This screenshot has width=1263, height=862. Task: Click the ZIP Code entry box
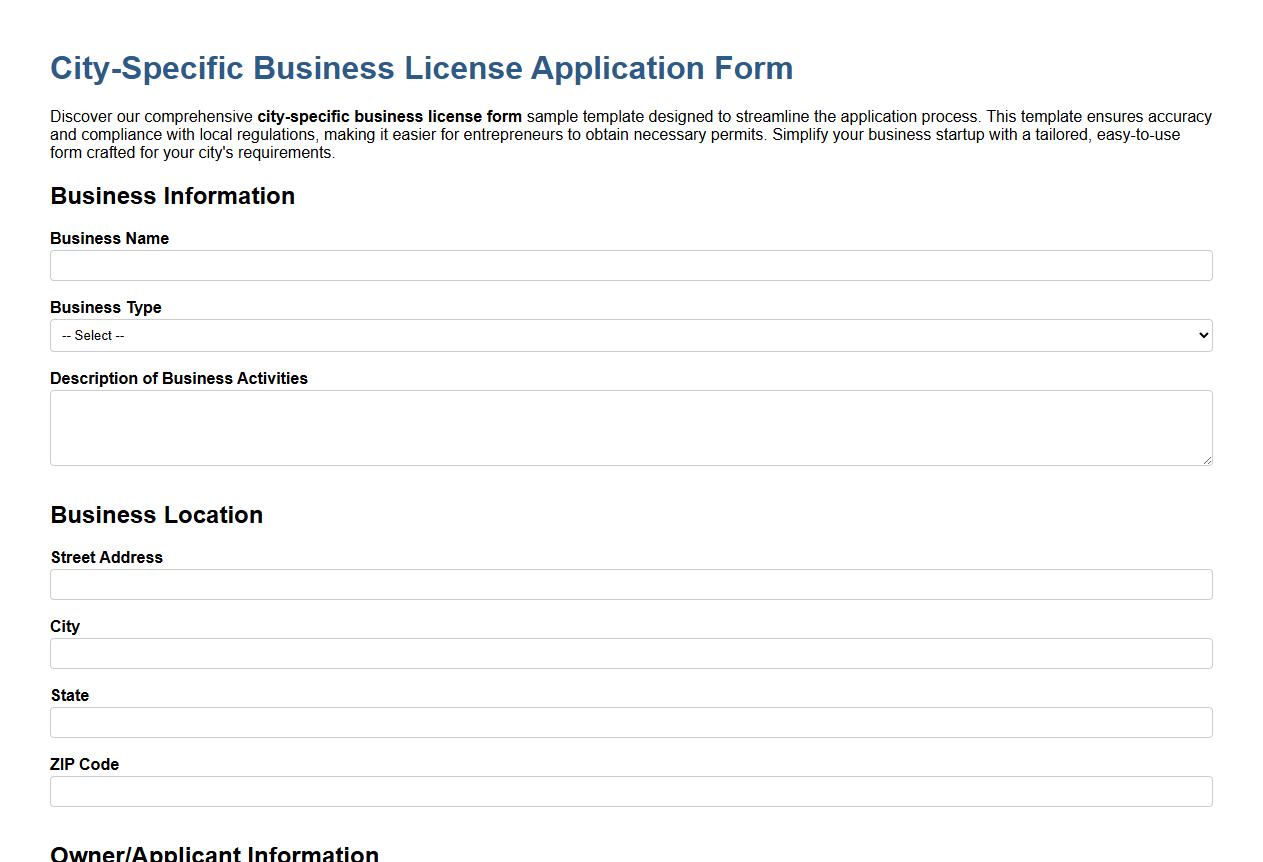pyautogui.click(x=631, y=791)
